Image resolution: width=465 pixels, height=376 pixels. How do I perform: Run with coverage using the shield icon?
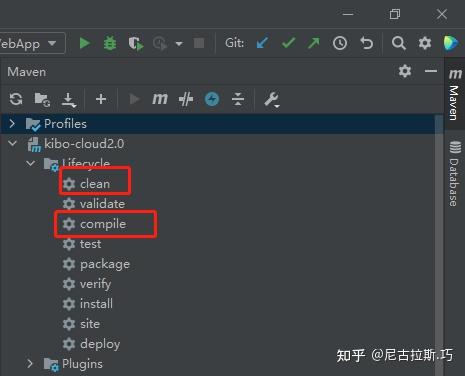(136, 43)
